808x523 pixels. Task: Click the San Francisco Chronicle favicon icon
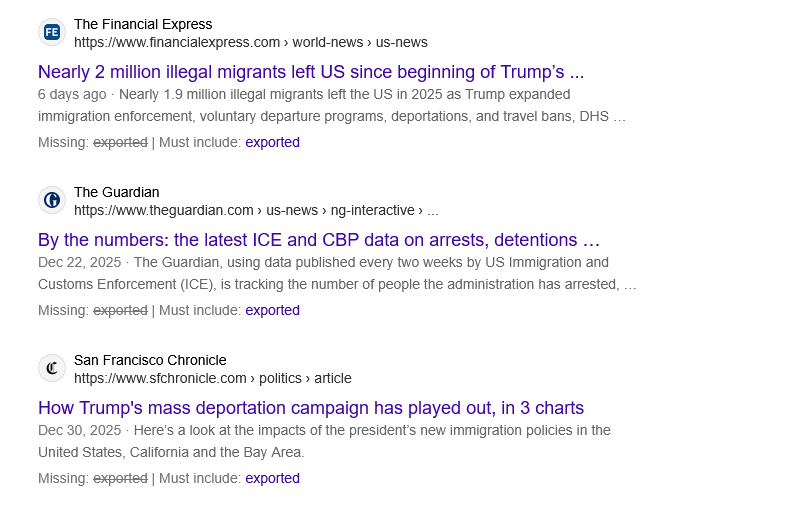[x=52, y=368]
